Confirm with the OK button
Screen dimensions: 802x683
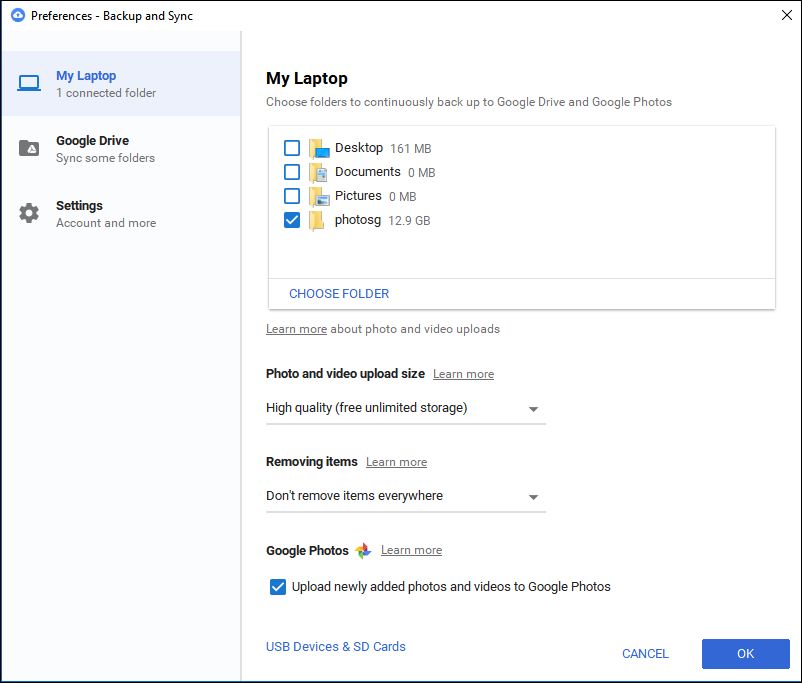pos(746,654)
